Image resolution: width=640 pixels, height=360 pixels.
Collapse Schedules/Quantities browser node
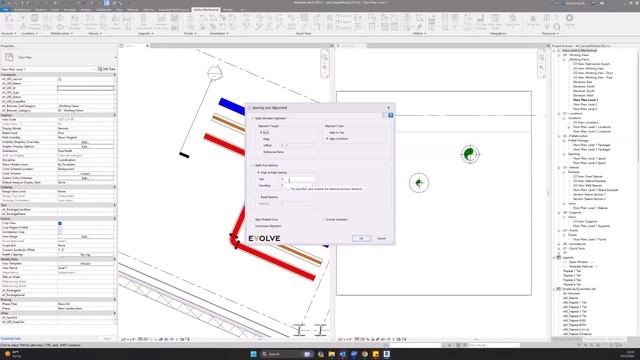point(554,289)
